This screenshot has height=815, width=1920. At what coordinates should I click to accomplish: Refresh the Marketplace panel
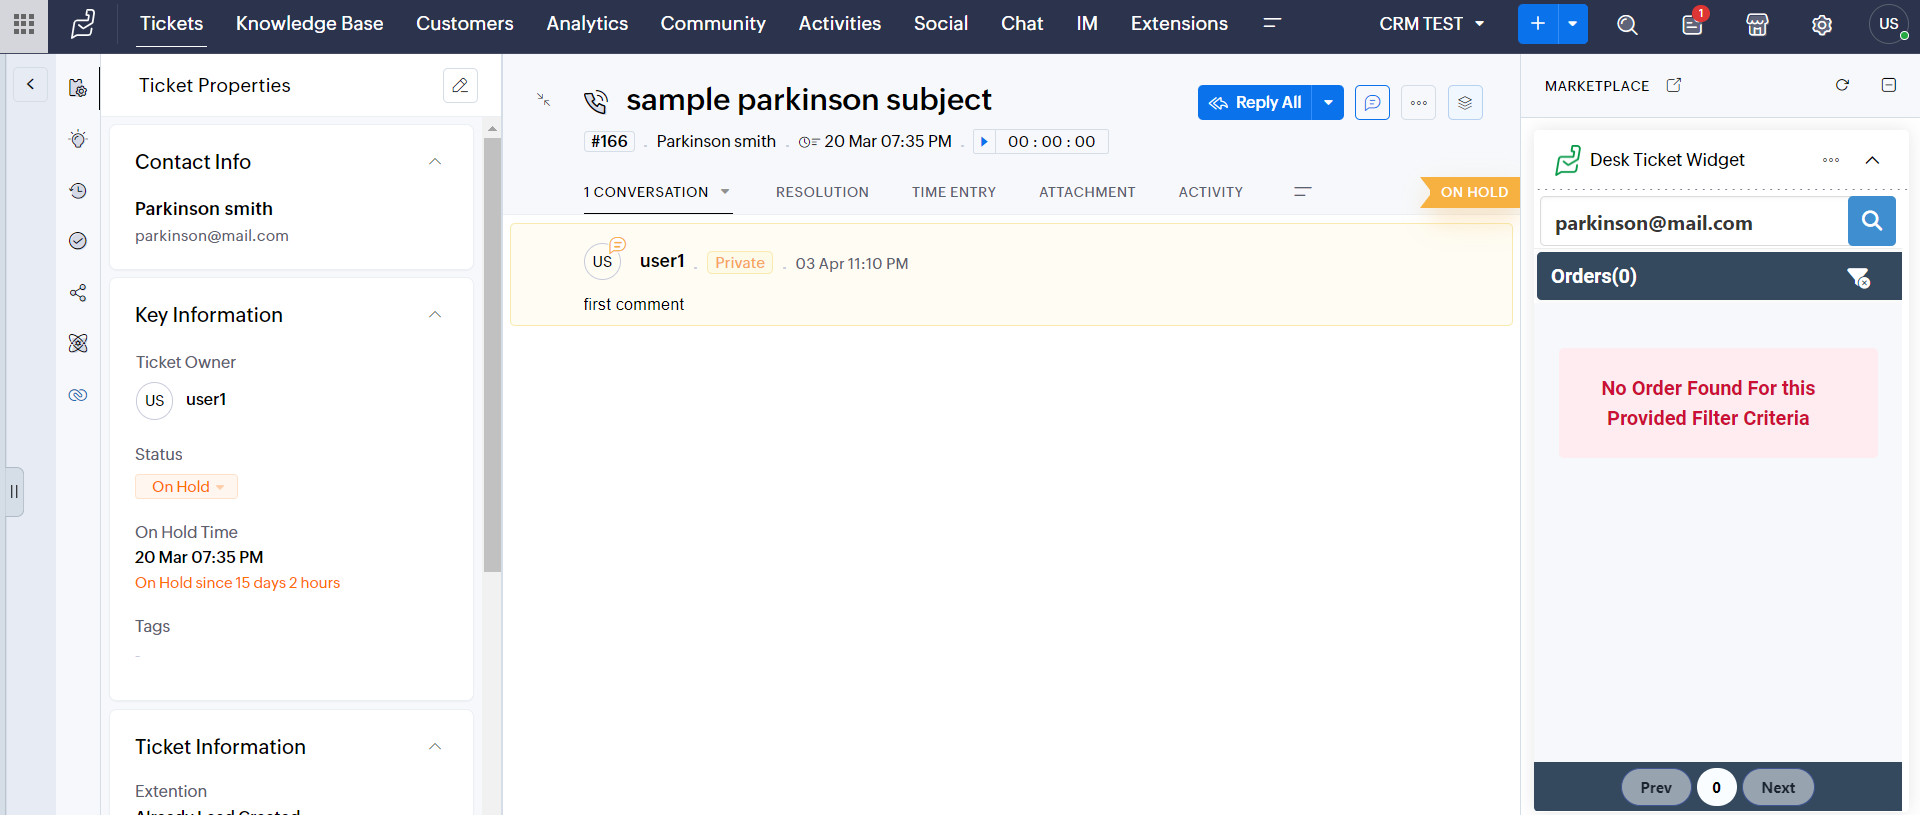coord(1842,85)
